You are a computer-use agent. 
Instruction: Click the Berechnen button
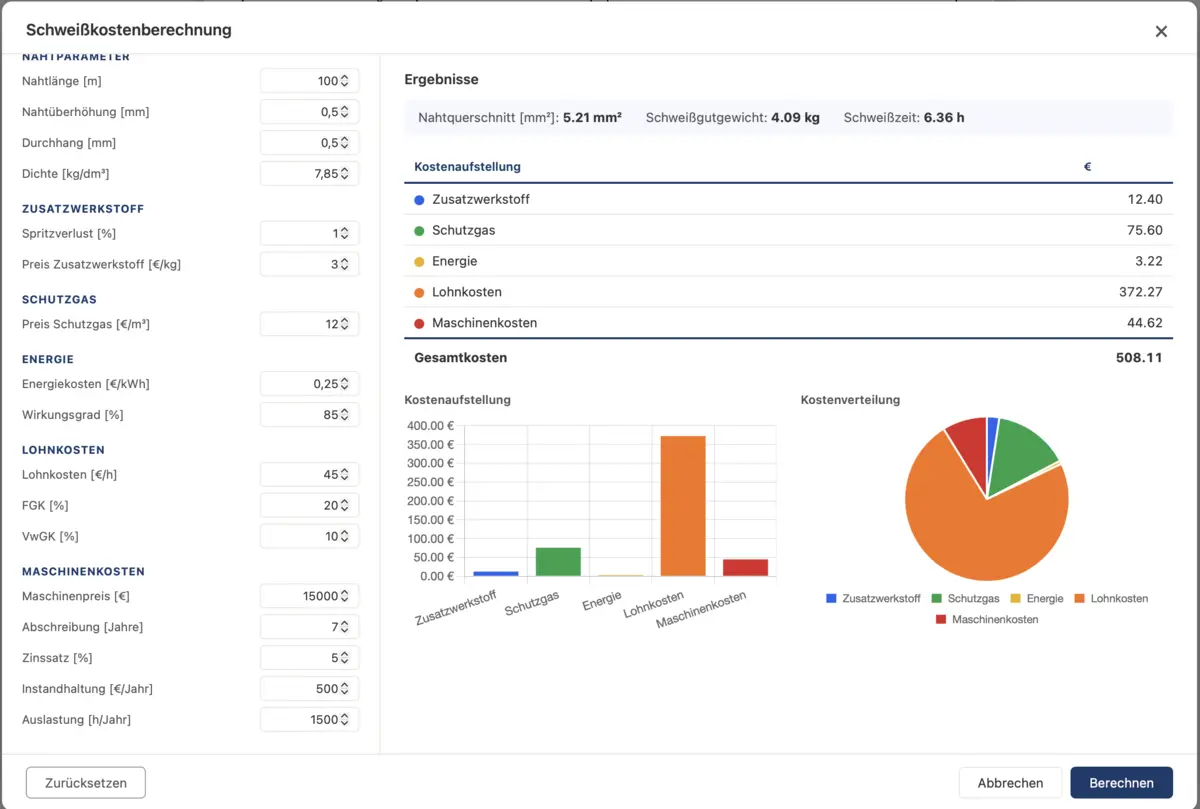(1121, 783)
